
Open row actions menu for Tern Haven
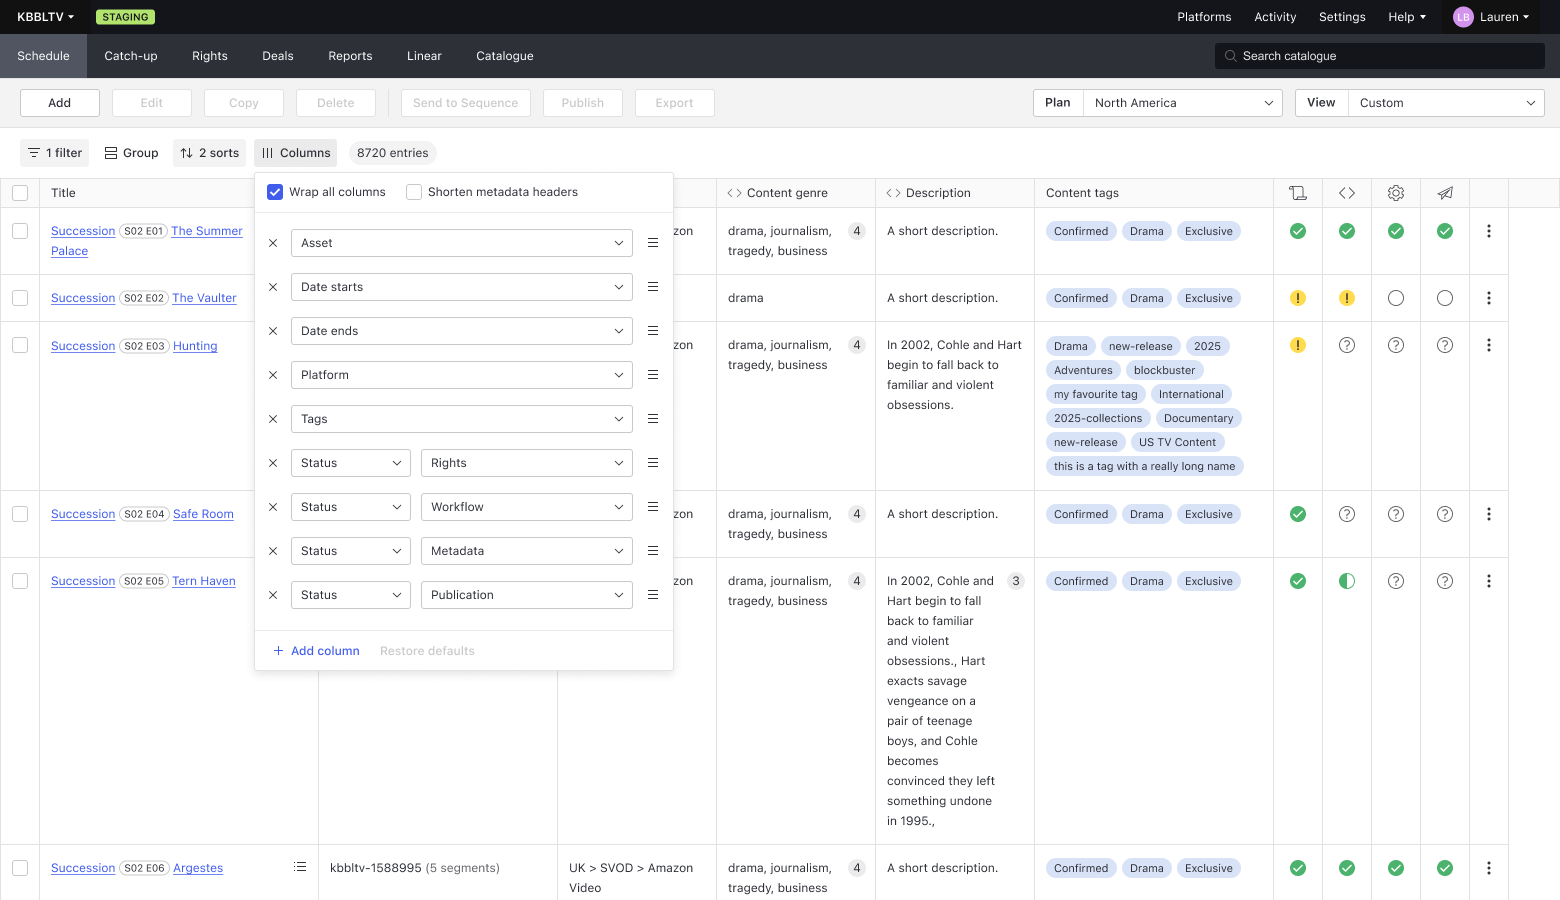tap(1489, 581)
